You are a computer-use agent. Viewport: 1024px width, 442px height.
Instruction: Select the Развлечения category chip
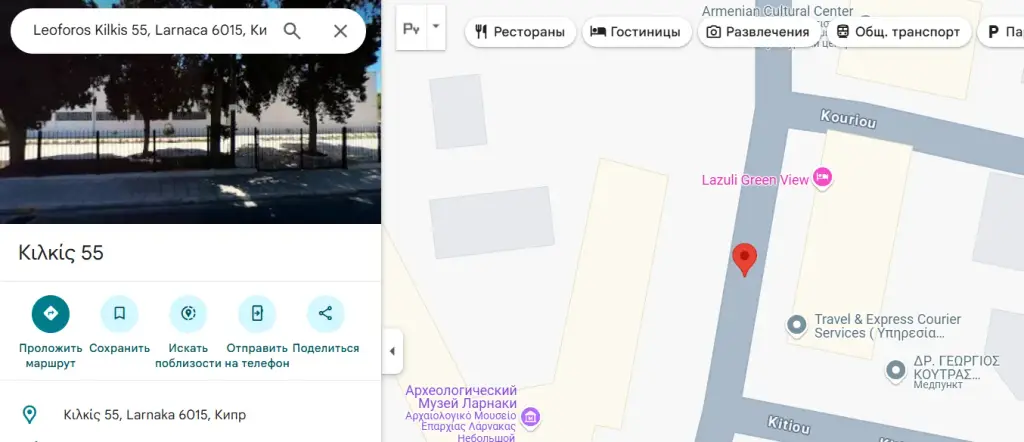(x=759, y=32)
